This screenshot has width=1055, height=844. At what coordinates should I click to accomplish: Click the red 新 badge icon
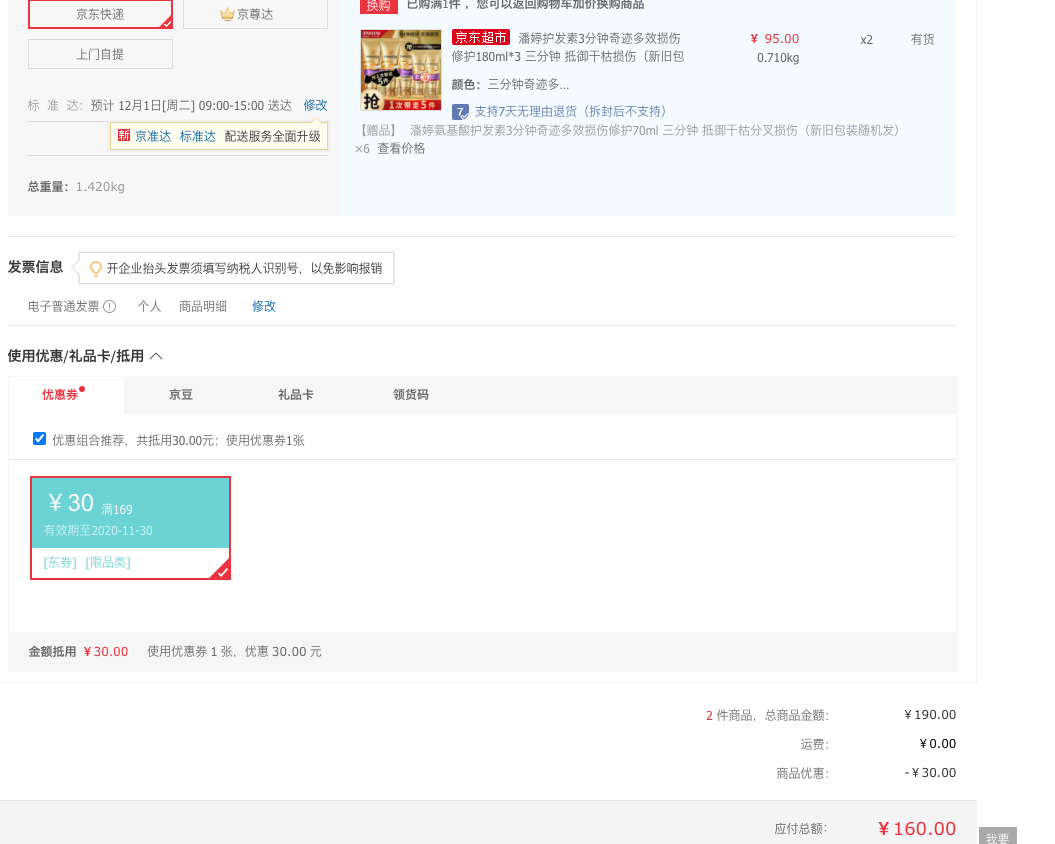point(124,135)
